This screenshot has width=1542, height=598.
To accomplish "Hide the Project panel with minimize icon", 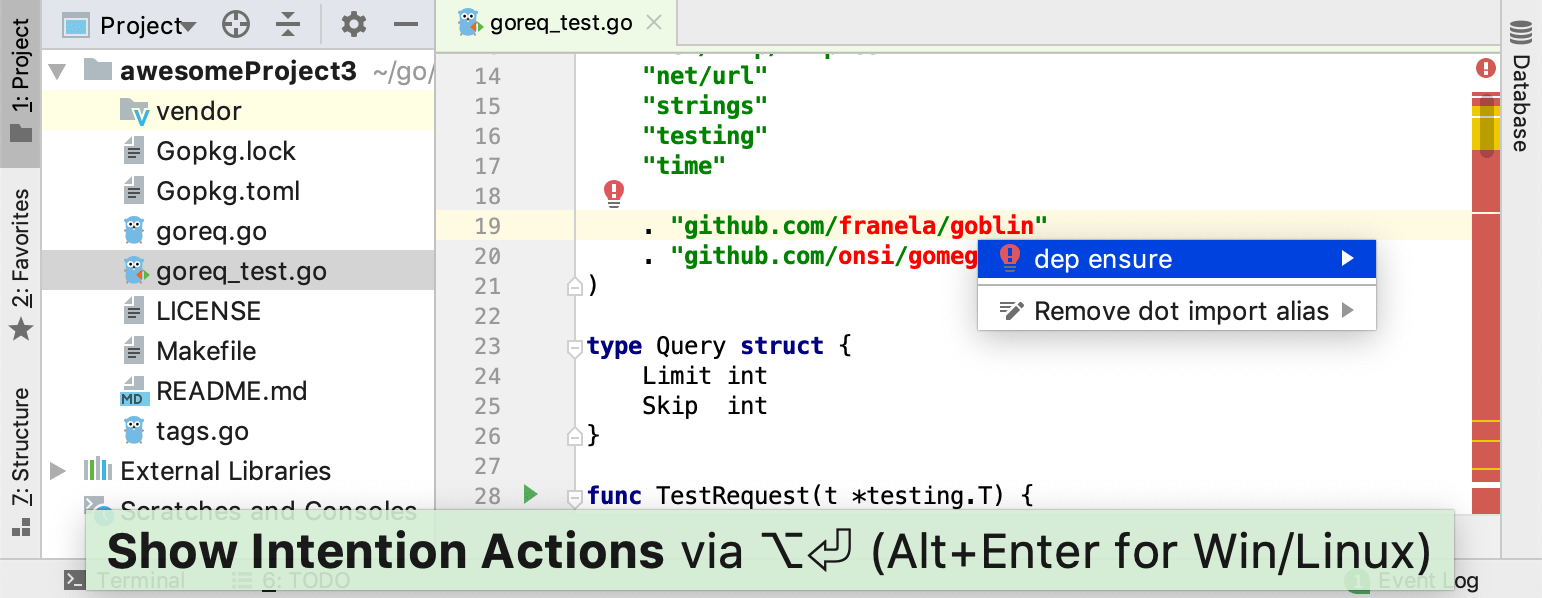I will [406, 25].
